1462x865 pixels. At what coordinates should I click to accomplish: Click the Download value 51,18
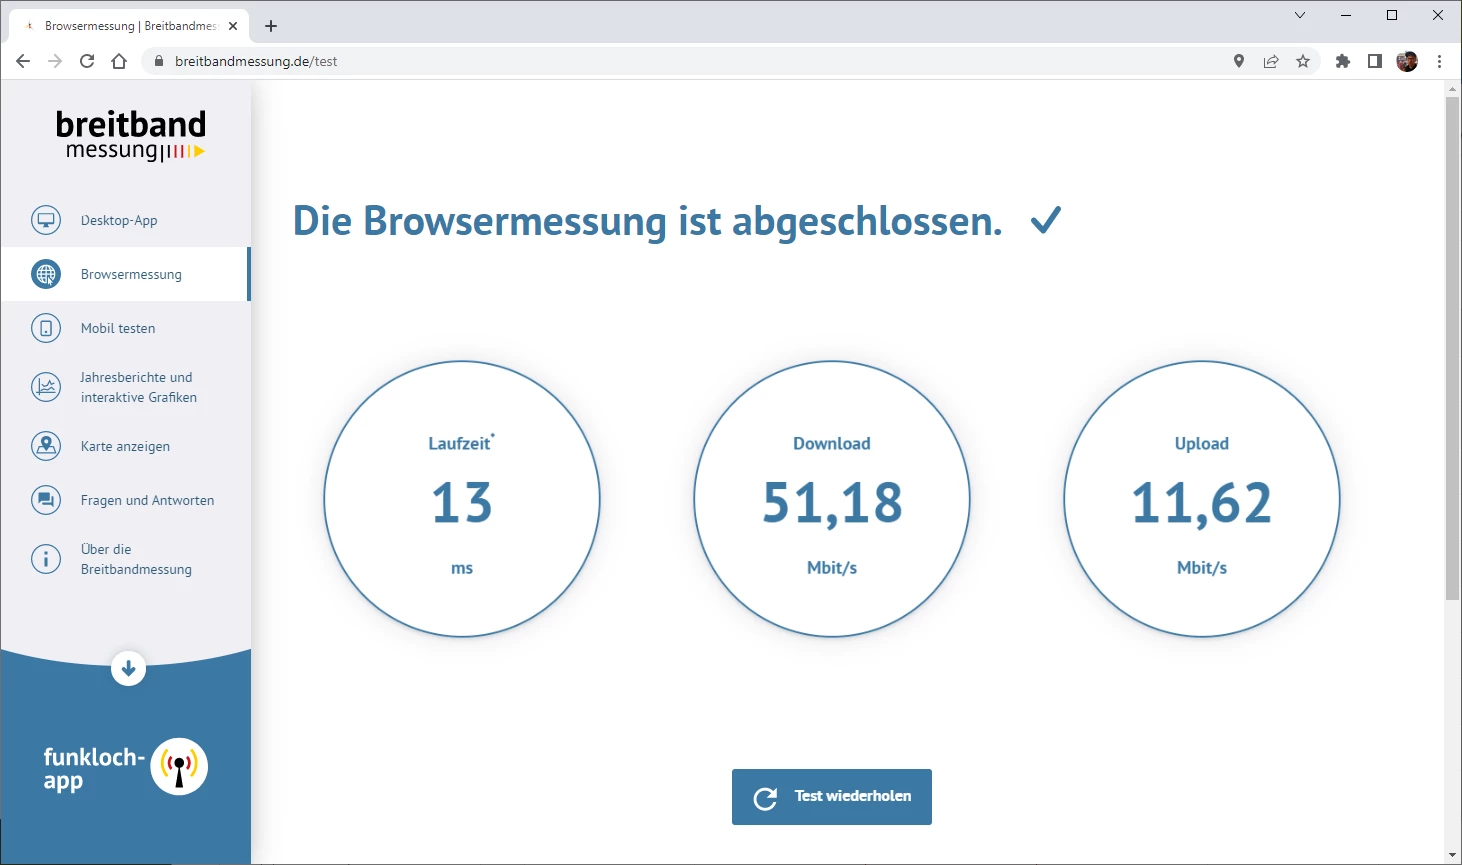832,503
